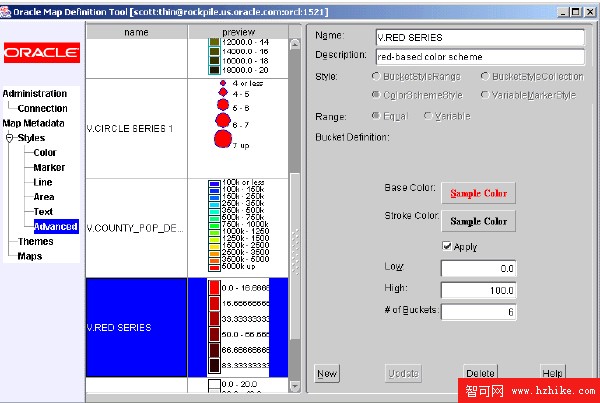Click the Help button
The width and height of the screenshot is (600, 403).
552,372
